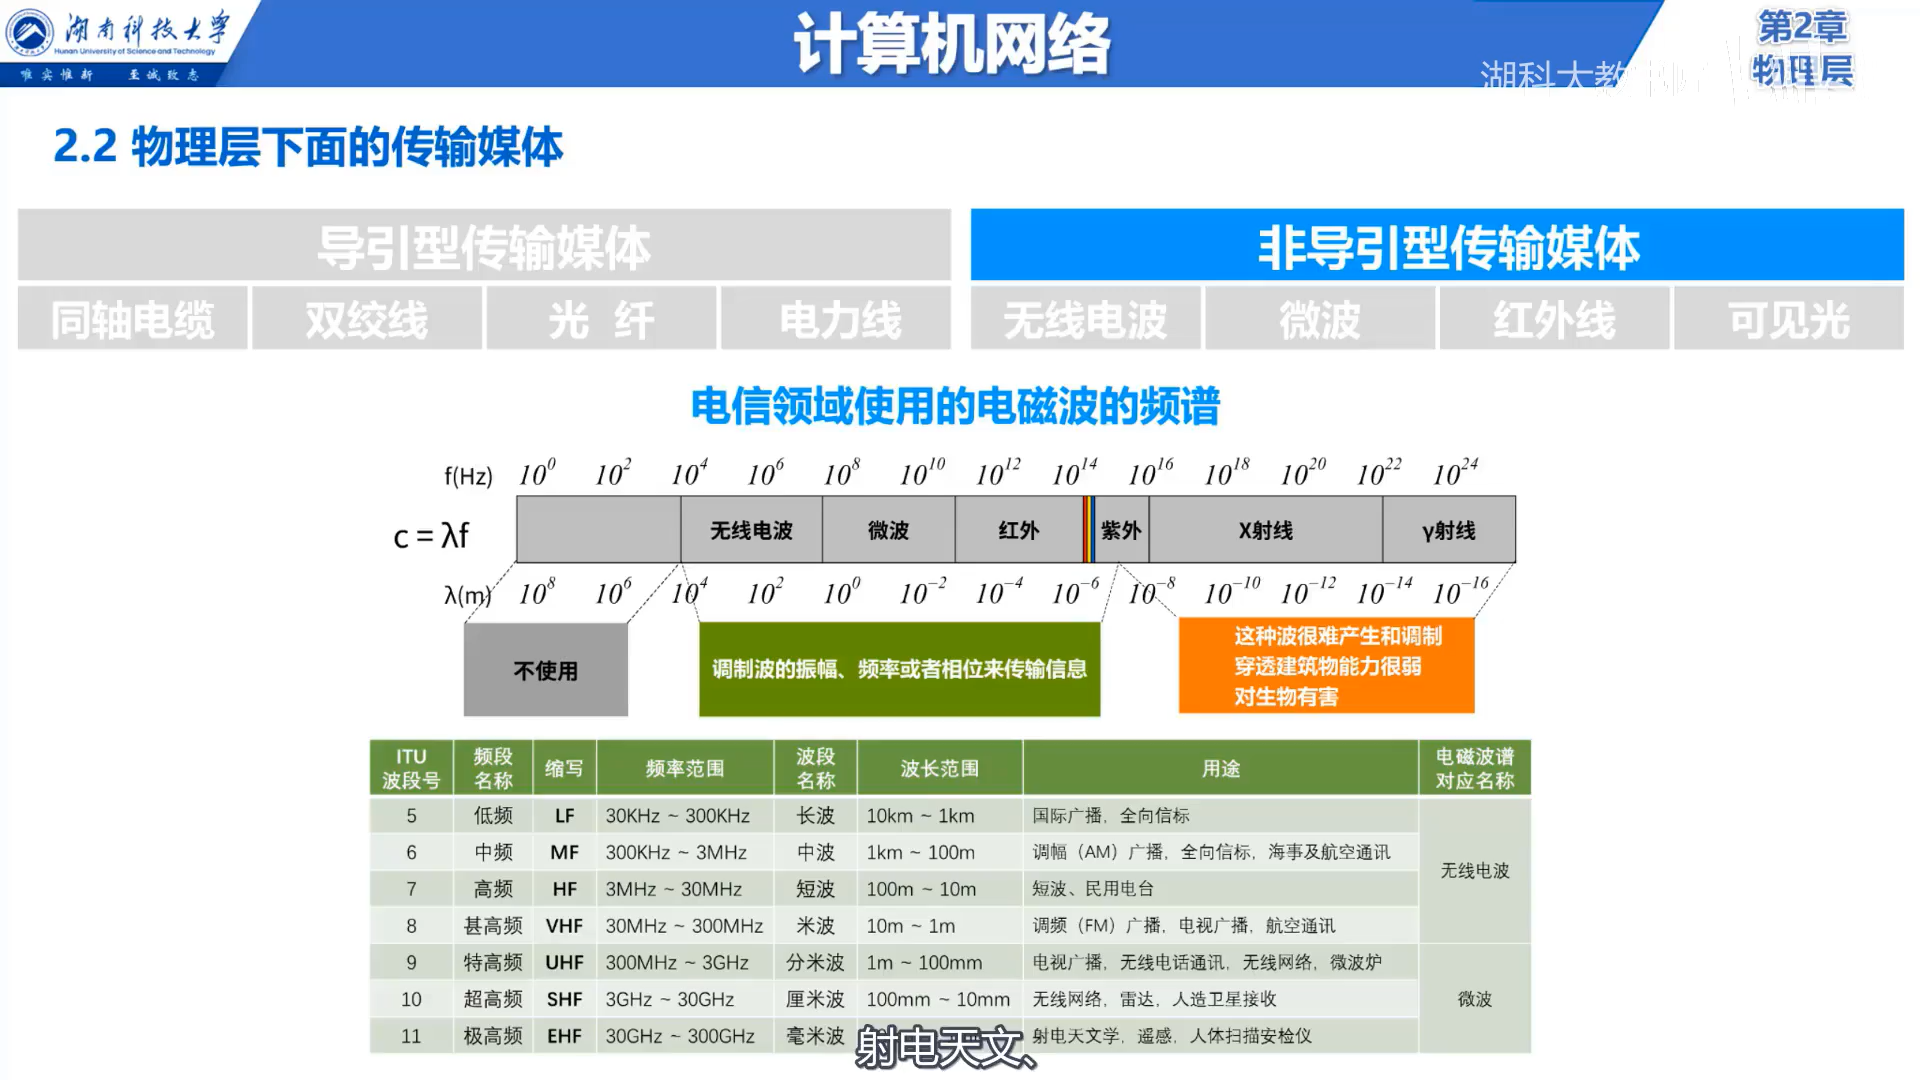Click the 红外 spectrum segment
This screenshot has width=1920, height=1080.
coord(1019,530)
